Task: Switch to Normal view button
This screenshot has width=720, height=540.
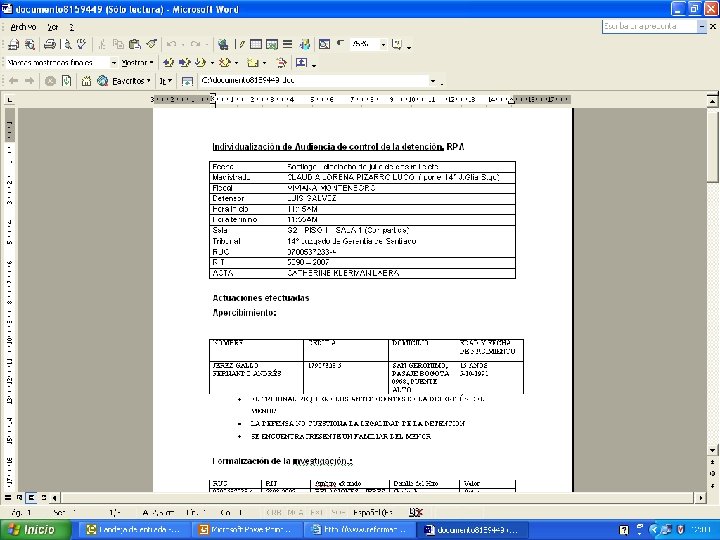Action: [x=8, y=497]
